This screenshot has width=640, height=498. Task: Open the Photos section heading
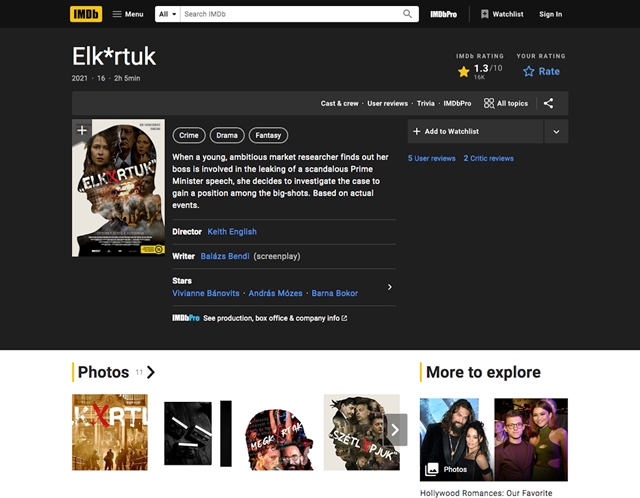pyautogui.click(x=103, y=372)
